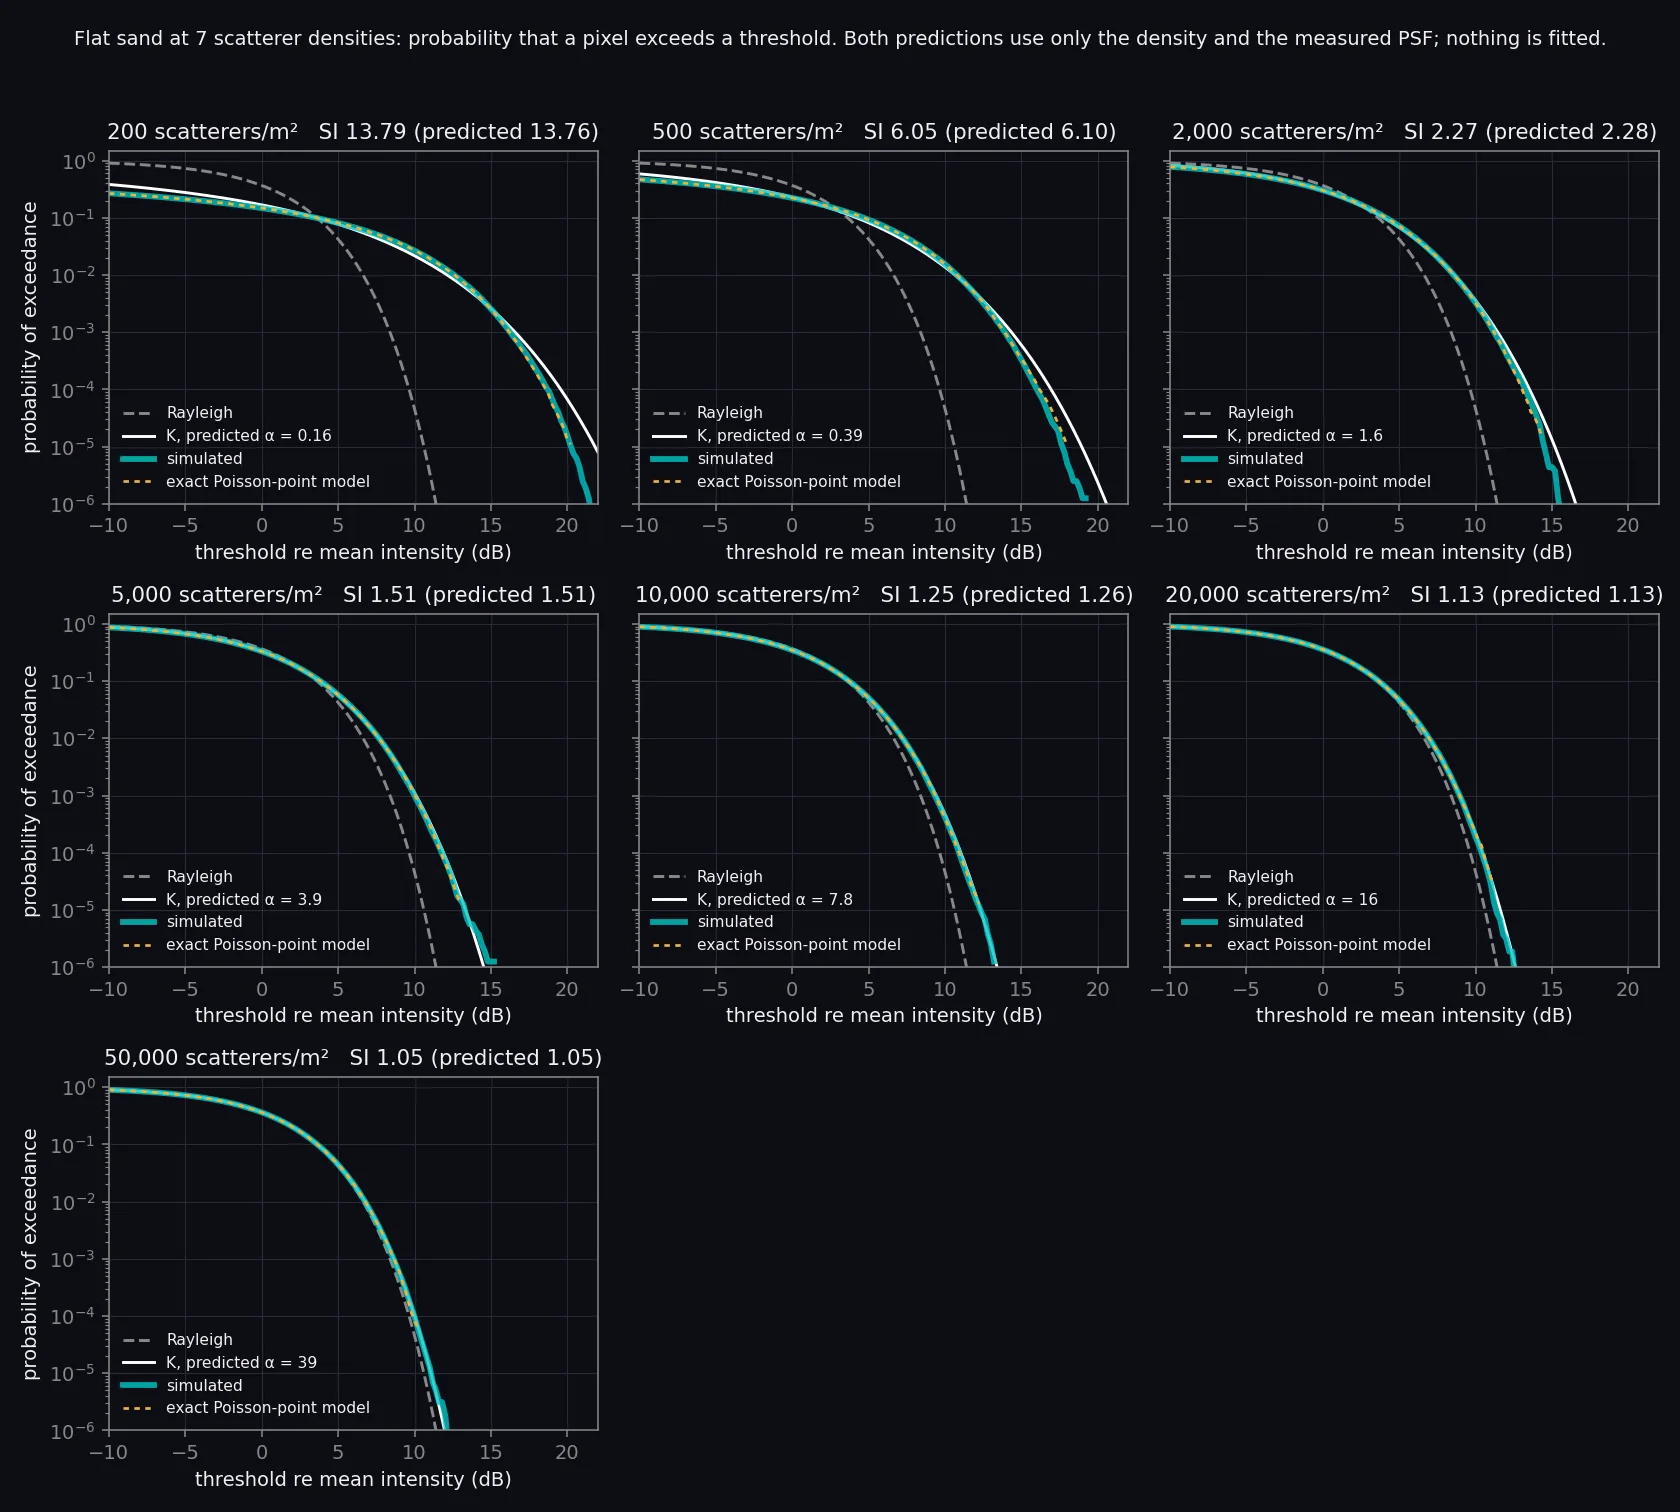The width and height of the screenshot is (1680, 1512).
Task: Click legend entry 'K, predicted α = 7.8'
Action: tap(775, 900)
